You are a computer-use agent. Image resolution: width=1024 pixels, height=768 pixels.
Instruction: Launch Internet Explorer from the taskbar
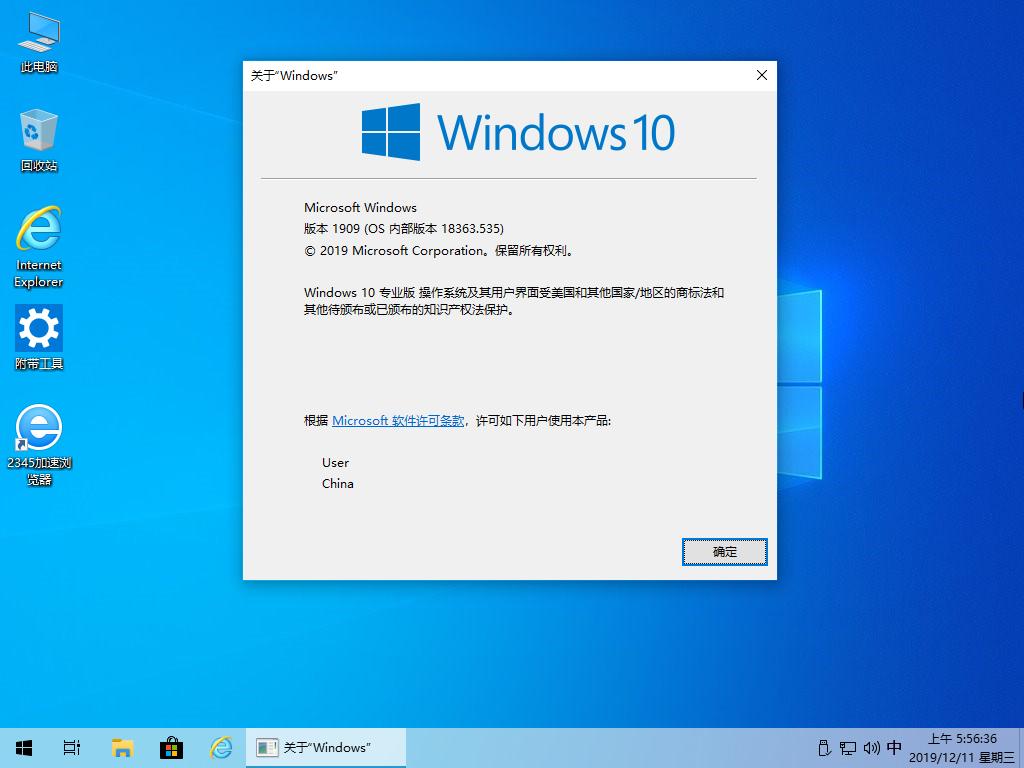(x=221, y=748)
